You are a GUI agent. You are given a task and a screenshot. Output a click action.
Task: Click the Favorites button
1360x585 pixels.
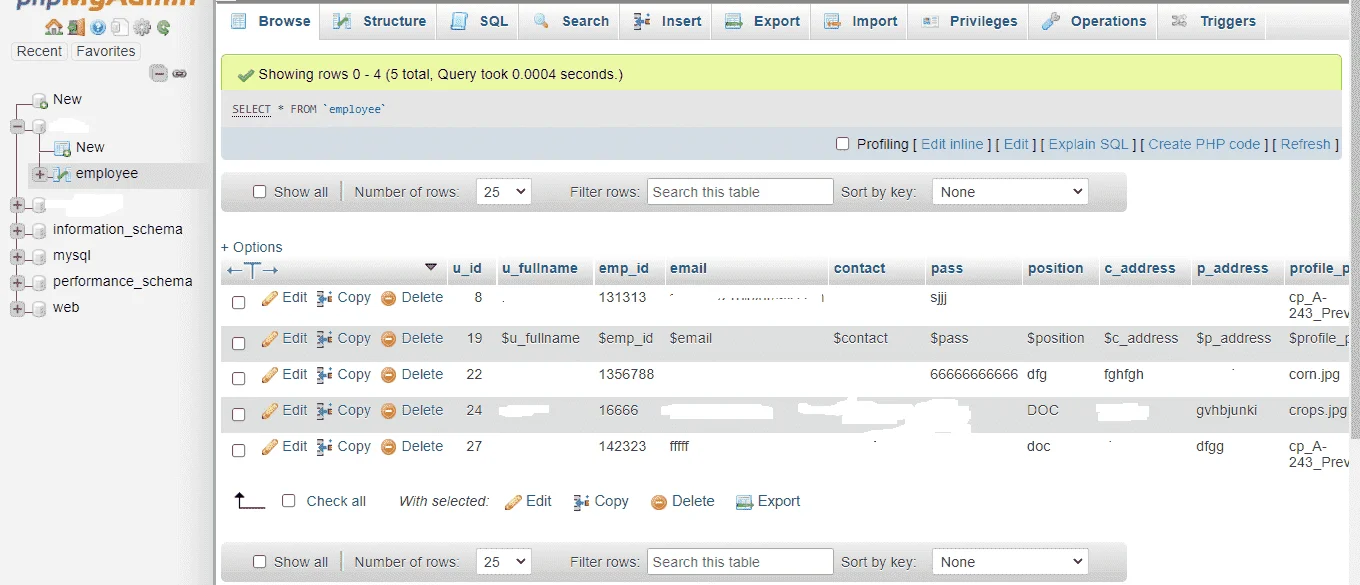pyautogui.click(x=106, y=51)
